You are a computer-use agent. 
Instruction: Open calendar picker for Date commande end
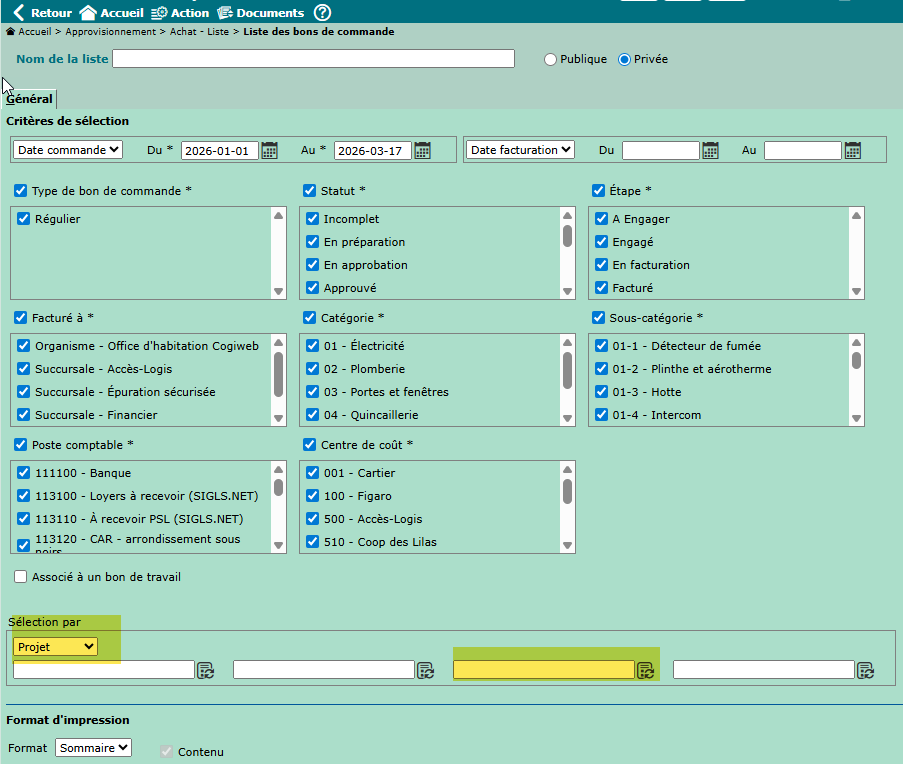click(423, 150)
